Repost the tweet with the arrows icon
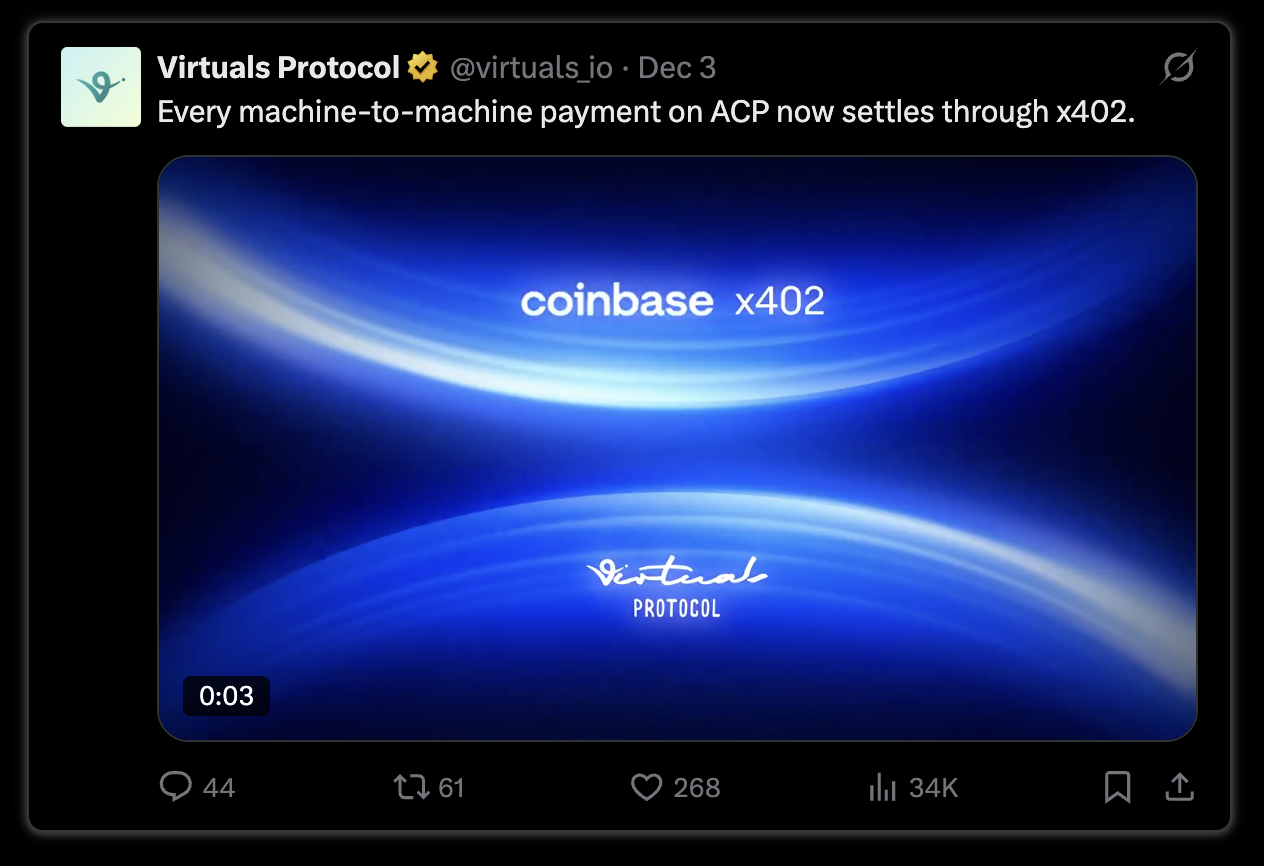The width and height of the screenshot is (1264, 866). pos(410,788)
